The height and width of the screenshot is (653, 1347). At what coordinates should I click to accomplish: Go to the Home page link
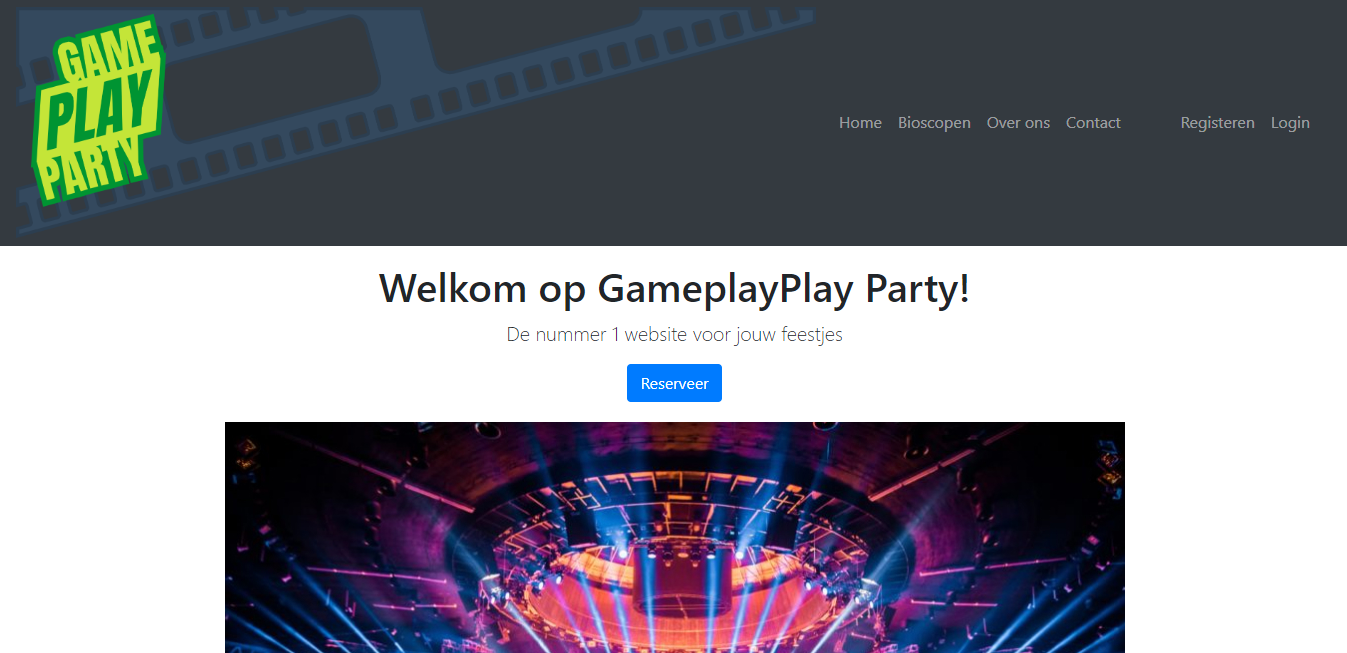point(860,123)
